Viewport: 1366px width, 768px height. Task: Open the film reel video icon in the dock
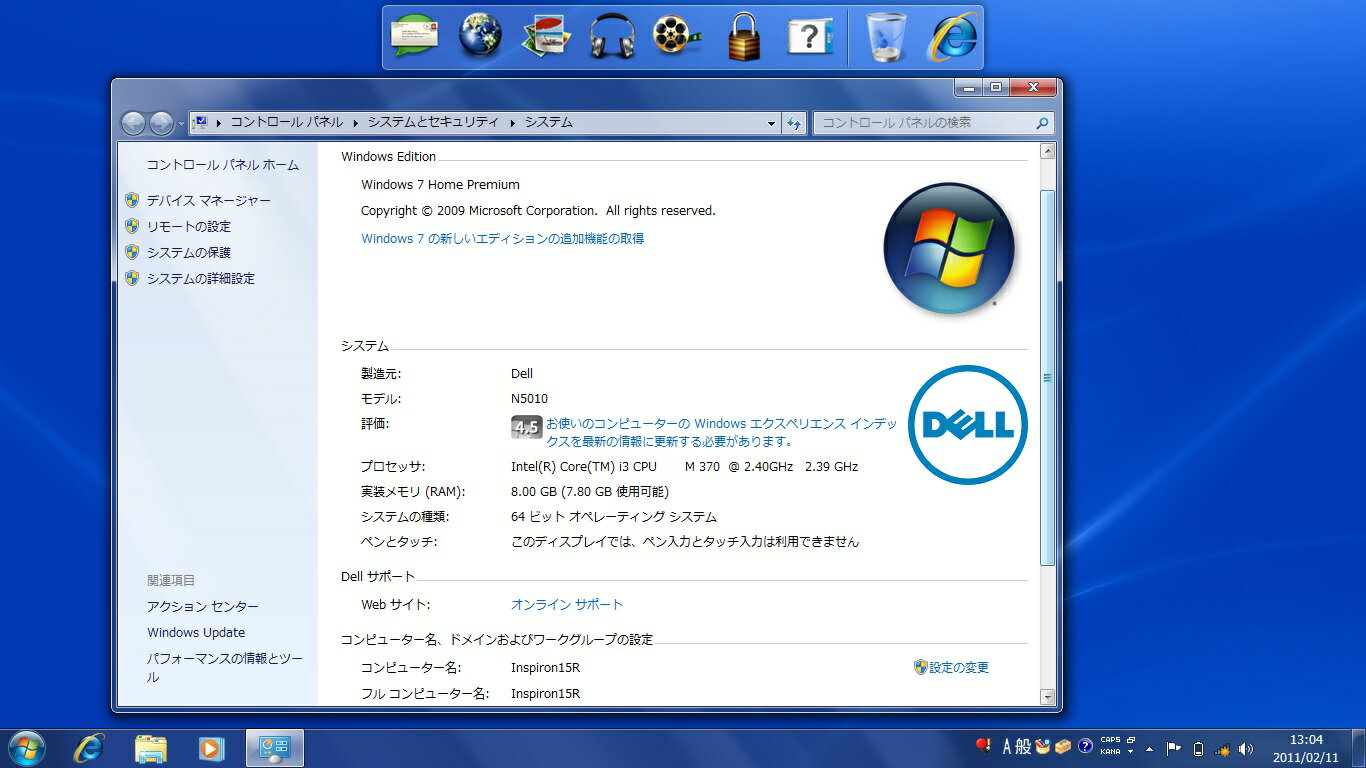click(677, 36)
